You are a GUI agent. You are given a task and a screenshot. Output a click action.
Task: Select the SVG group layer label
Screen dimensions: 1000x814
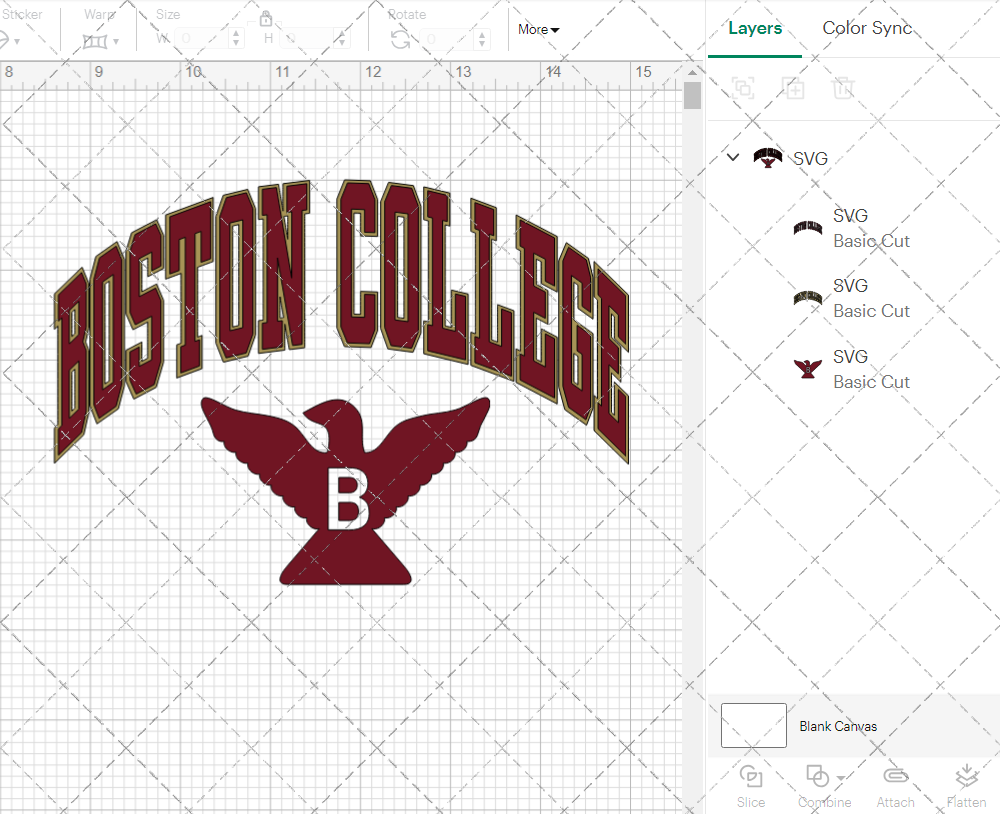810,158
